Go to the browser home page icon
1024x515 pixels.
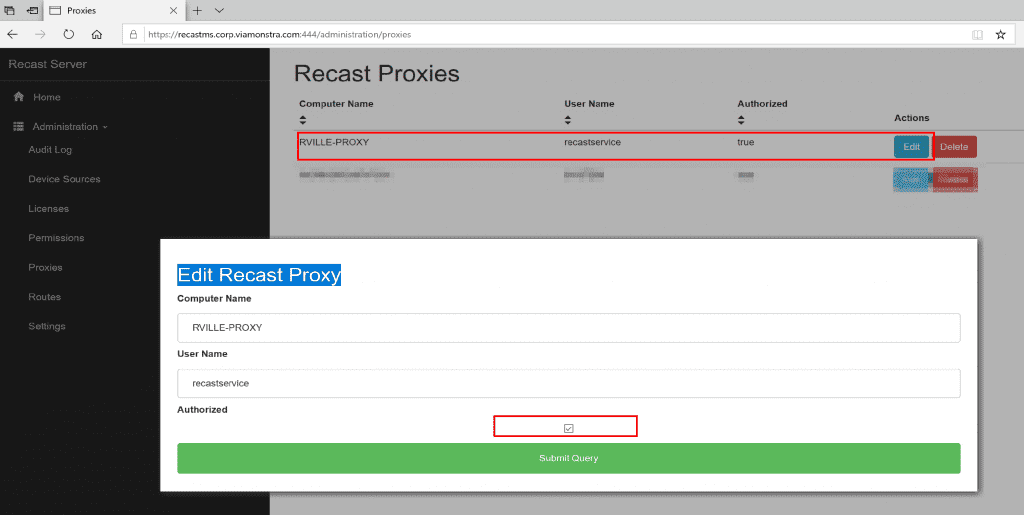coord(97,34)
